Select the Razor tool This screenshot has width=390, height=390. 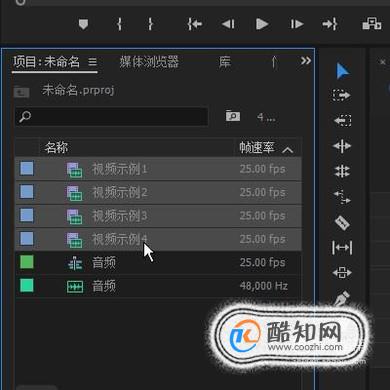click(x=342, y=222)
